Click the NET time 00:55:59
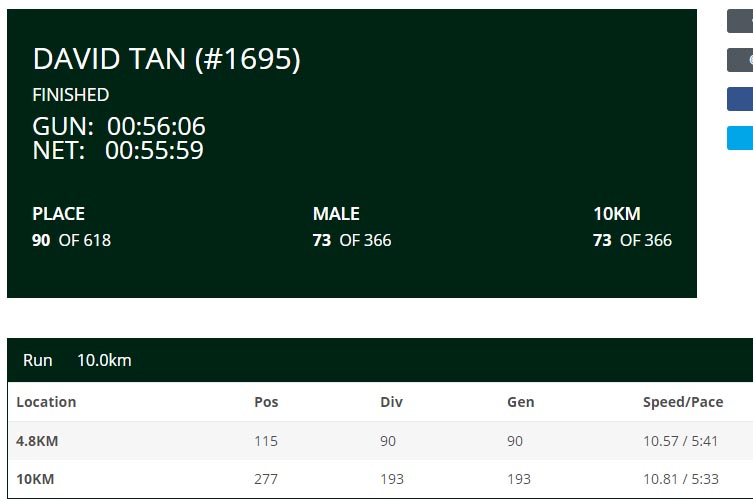The image size is (753, 501). (x=154, y=150)
